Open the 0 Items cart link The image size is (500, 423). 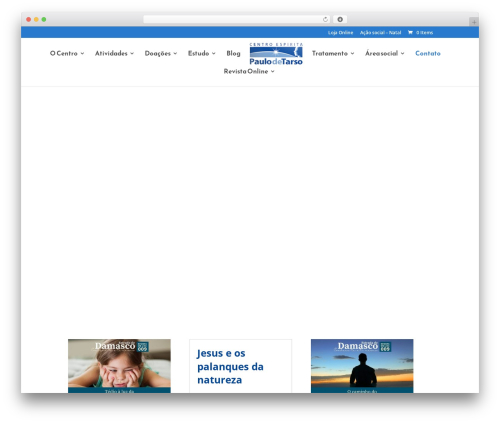pyautogui.click(x=420, y=32)
